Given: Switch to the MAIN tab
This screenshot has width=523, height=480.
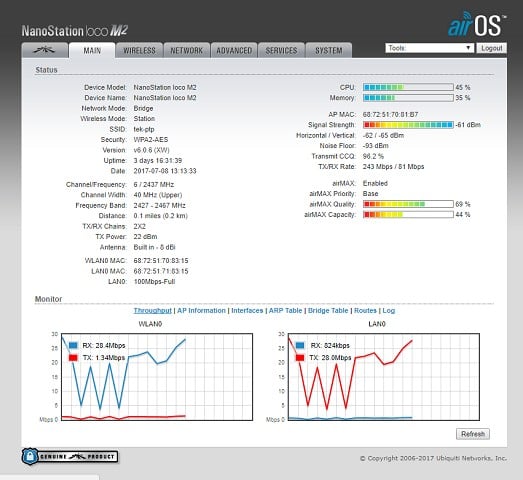Looking at the screenshot, I should coord(92,50).
